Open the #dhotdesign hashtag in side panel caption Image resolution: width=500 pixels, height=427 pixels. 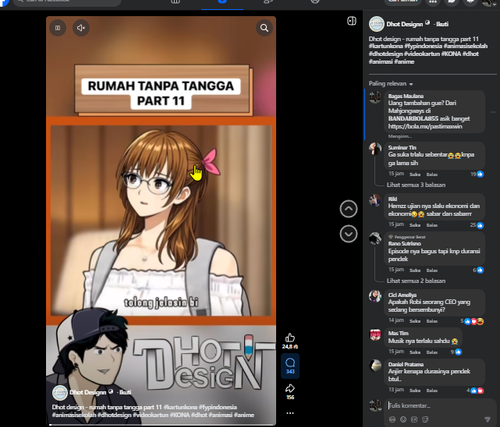click(x=386, y=54)
